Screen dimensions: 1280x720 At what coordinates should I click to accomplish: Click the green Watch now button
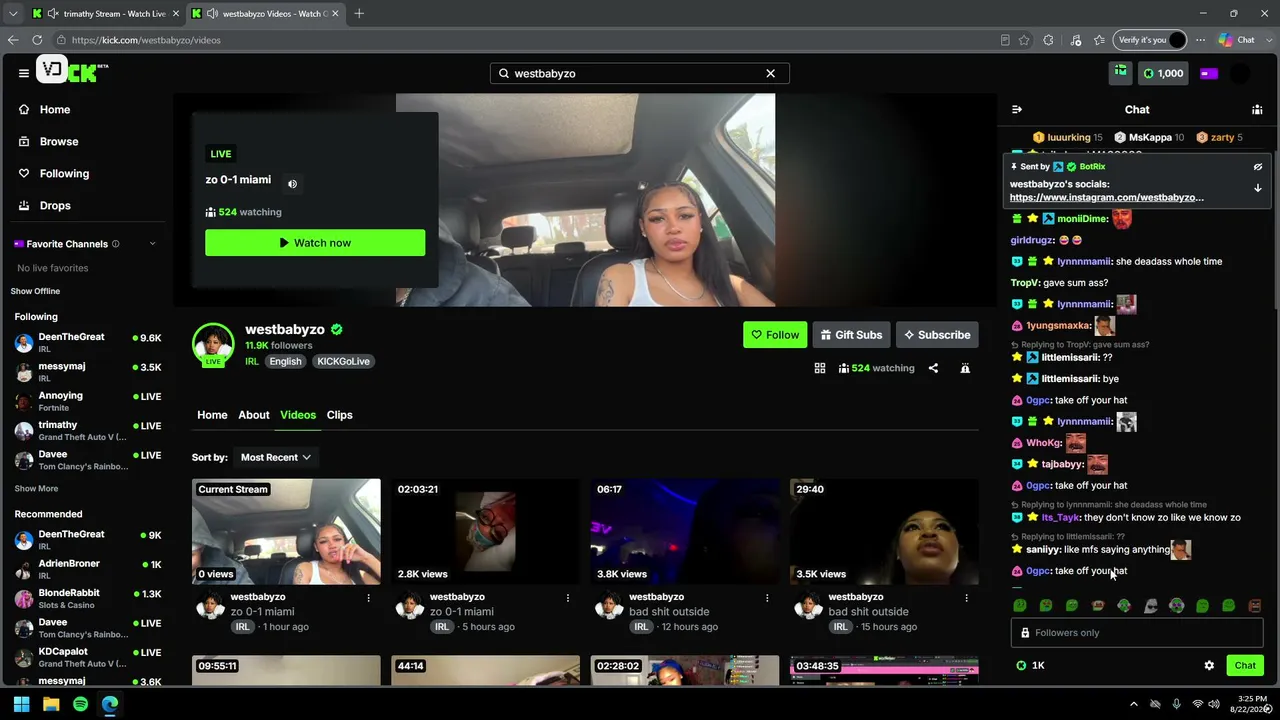point(315,243)
